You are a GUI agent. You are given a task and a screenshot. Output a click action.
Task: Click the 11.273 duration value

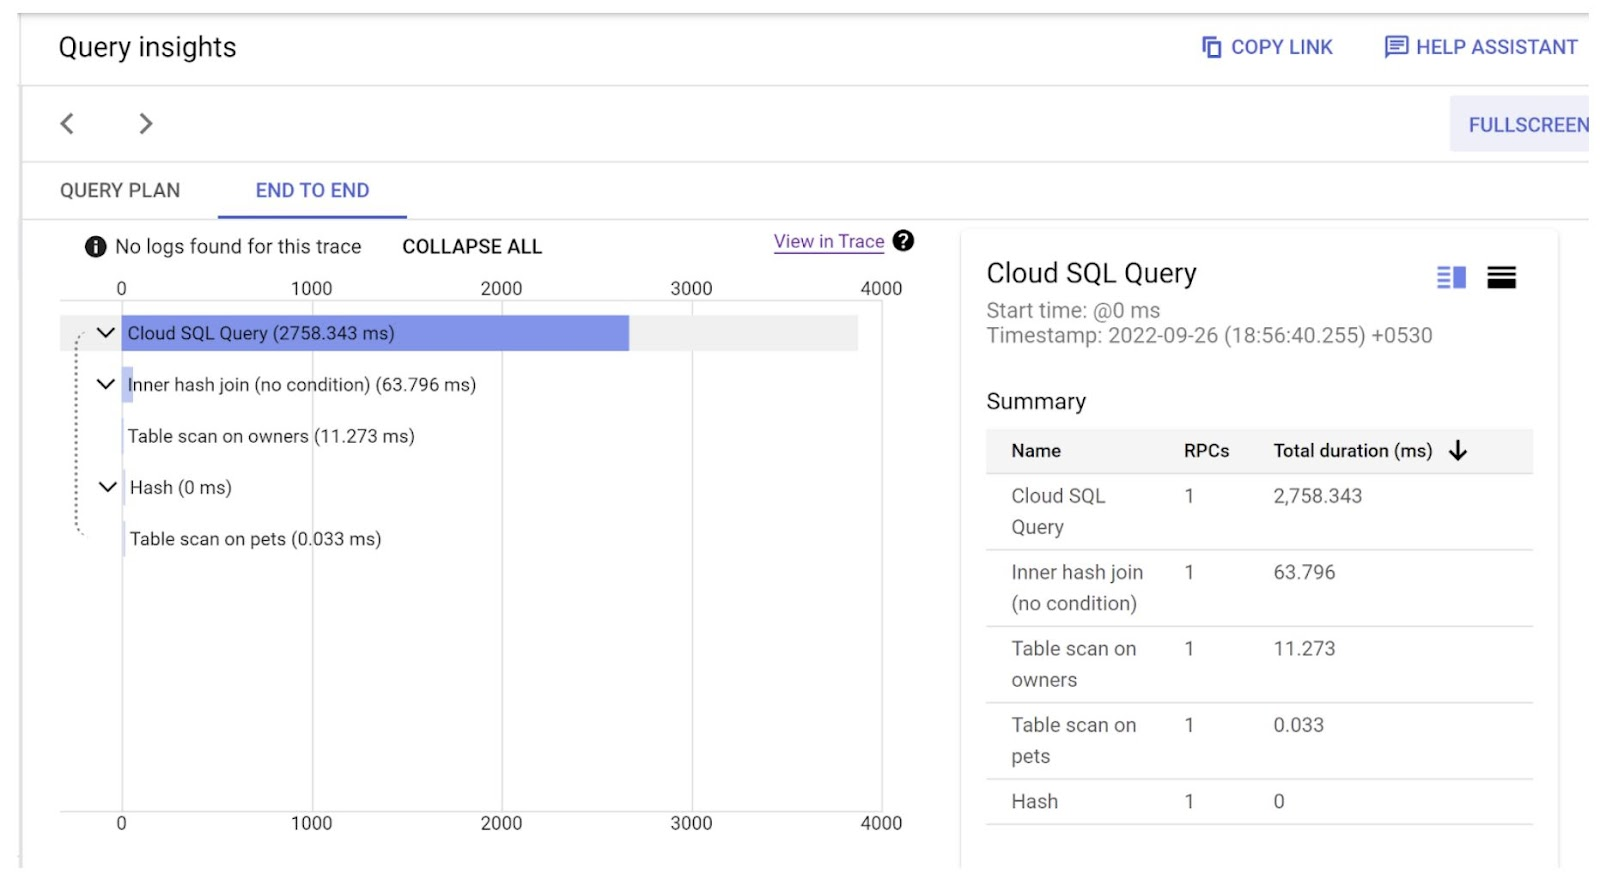tap(1304, 649)
